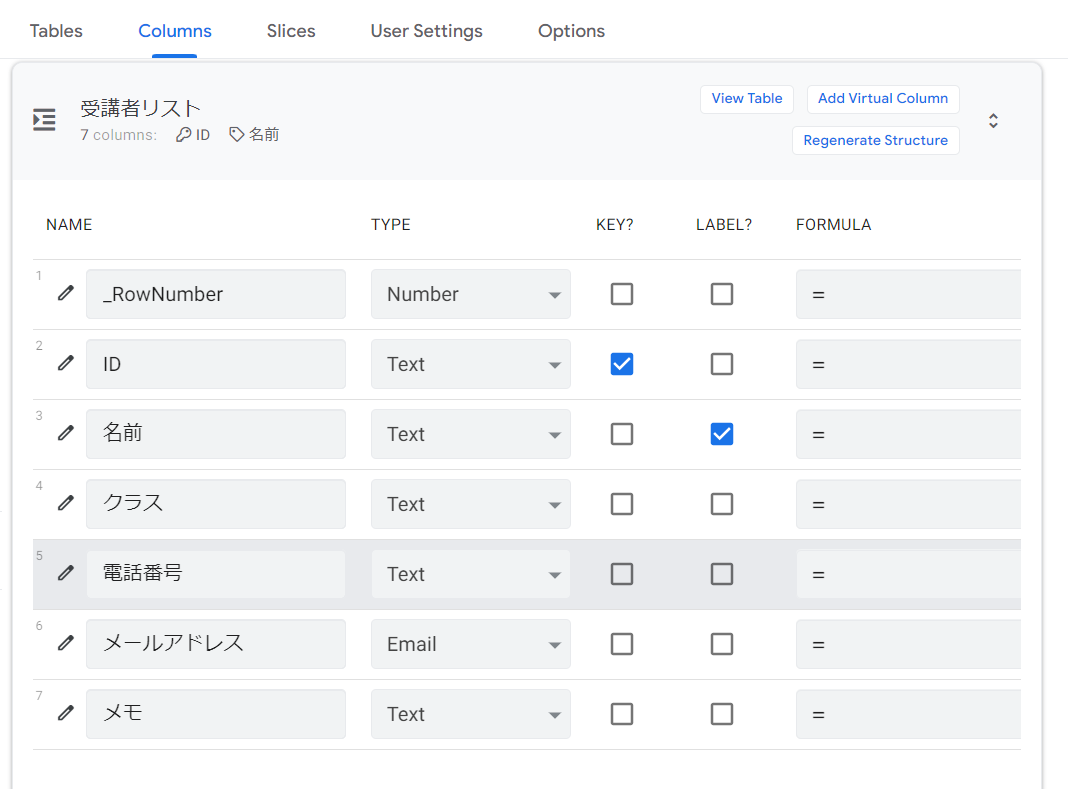Click the View Table button

(x=747, y=99)
